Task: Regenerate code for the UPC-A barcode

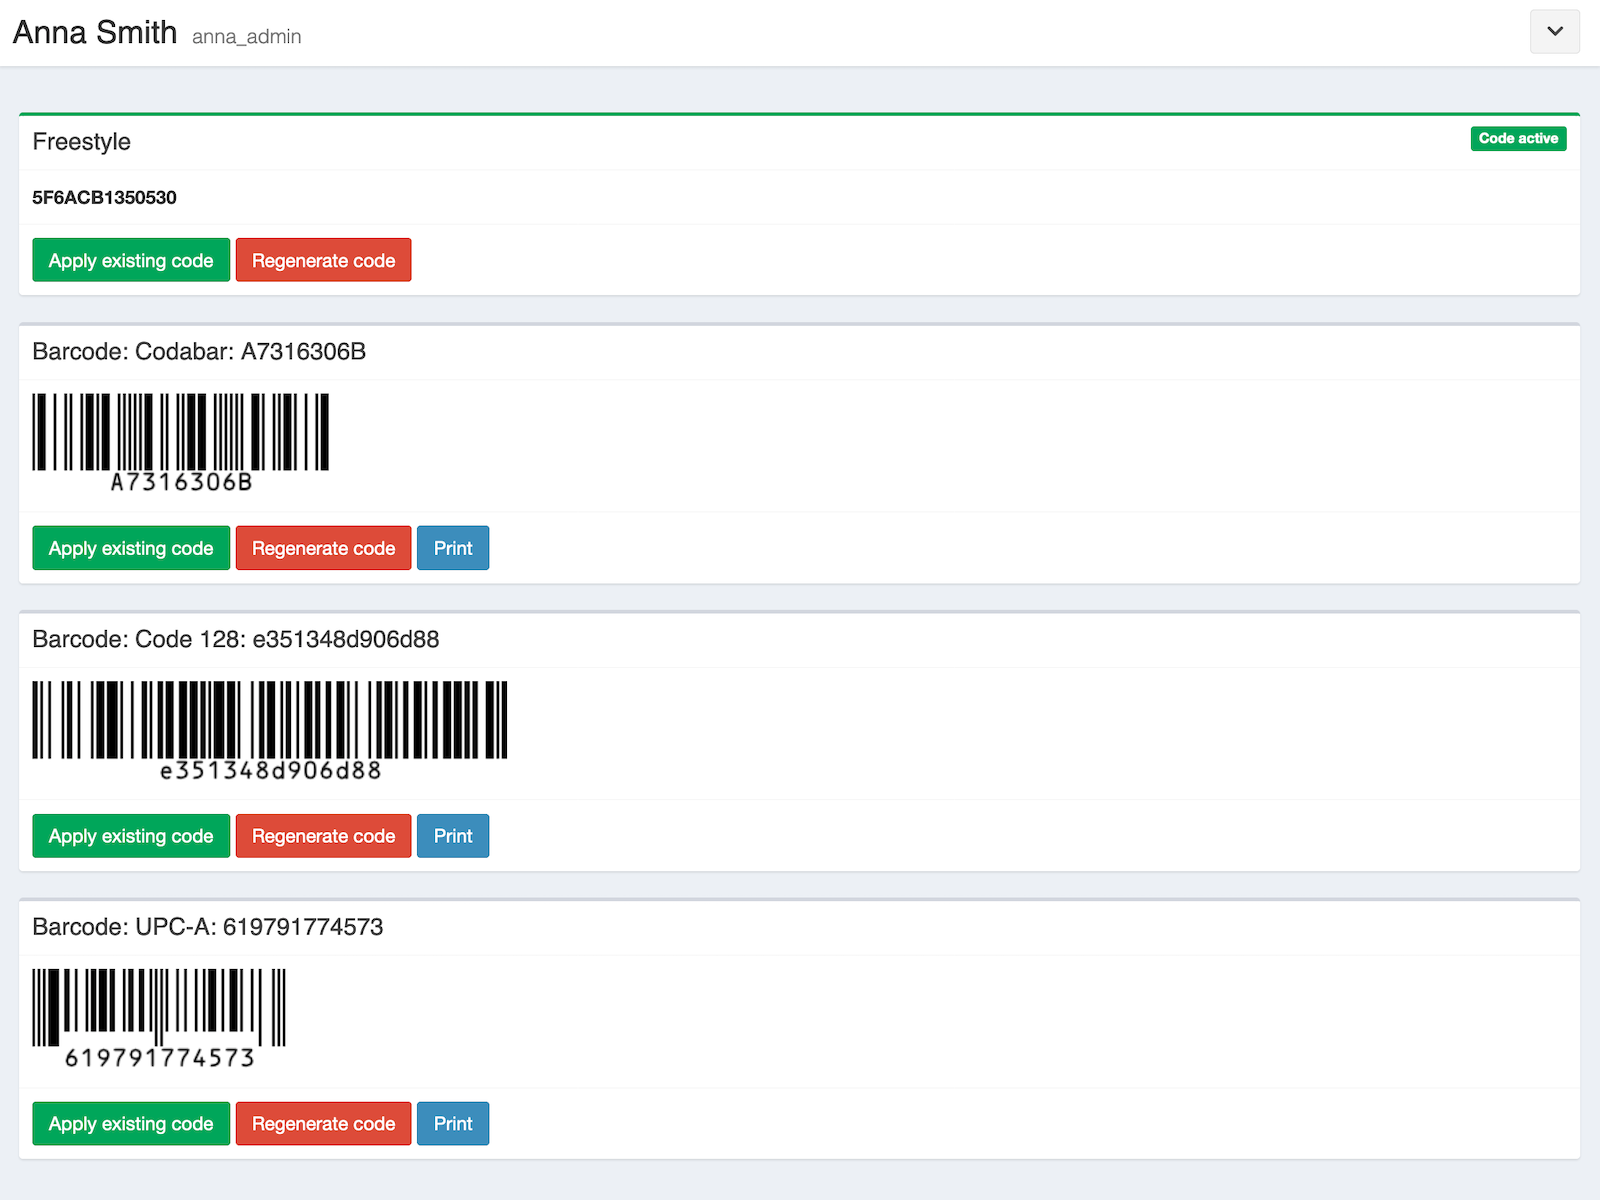Action: click(323, 1124)
